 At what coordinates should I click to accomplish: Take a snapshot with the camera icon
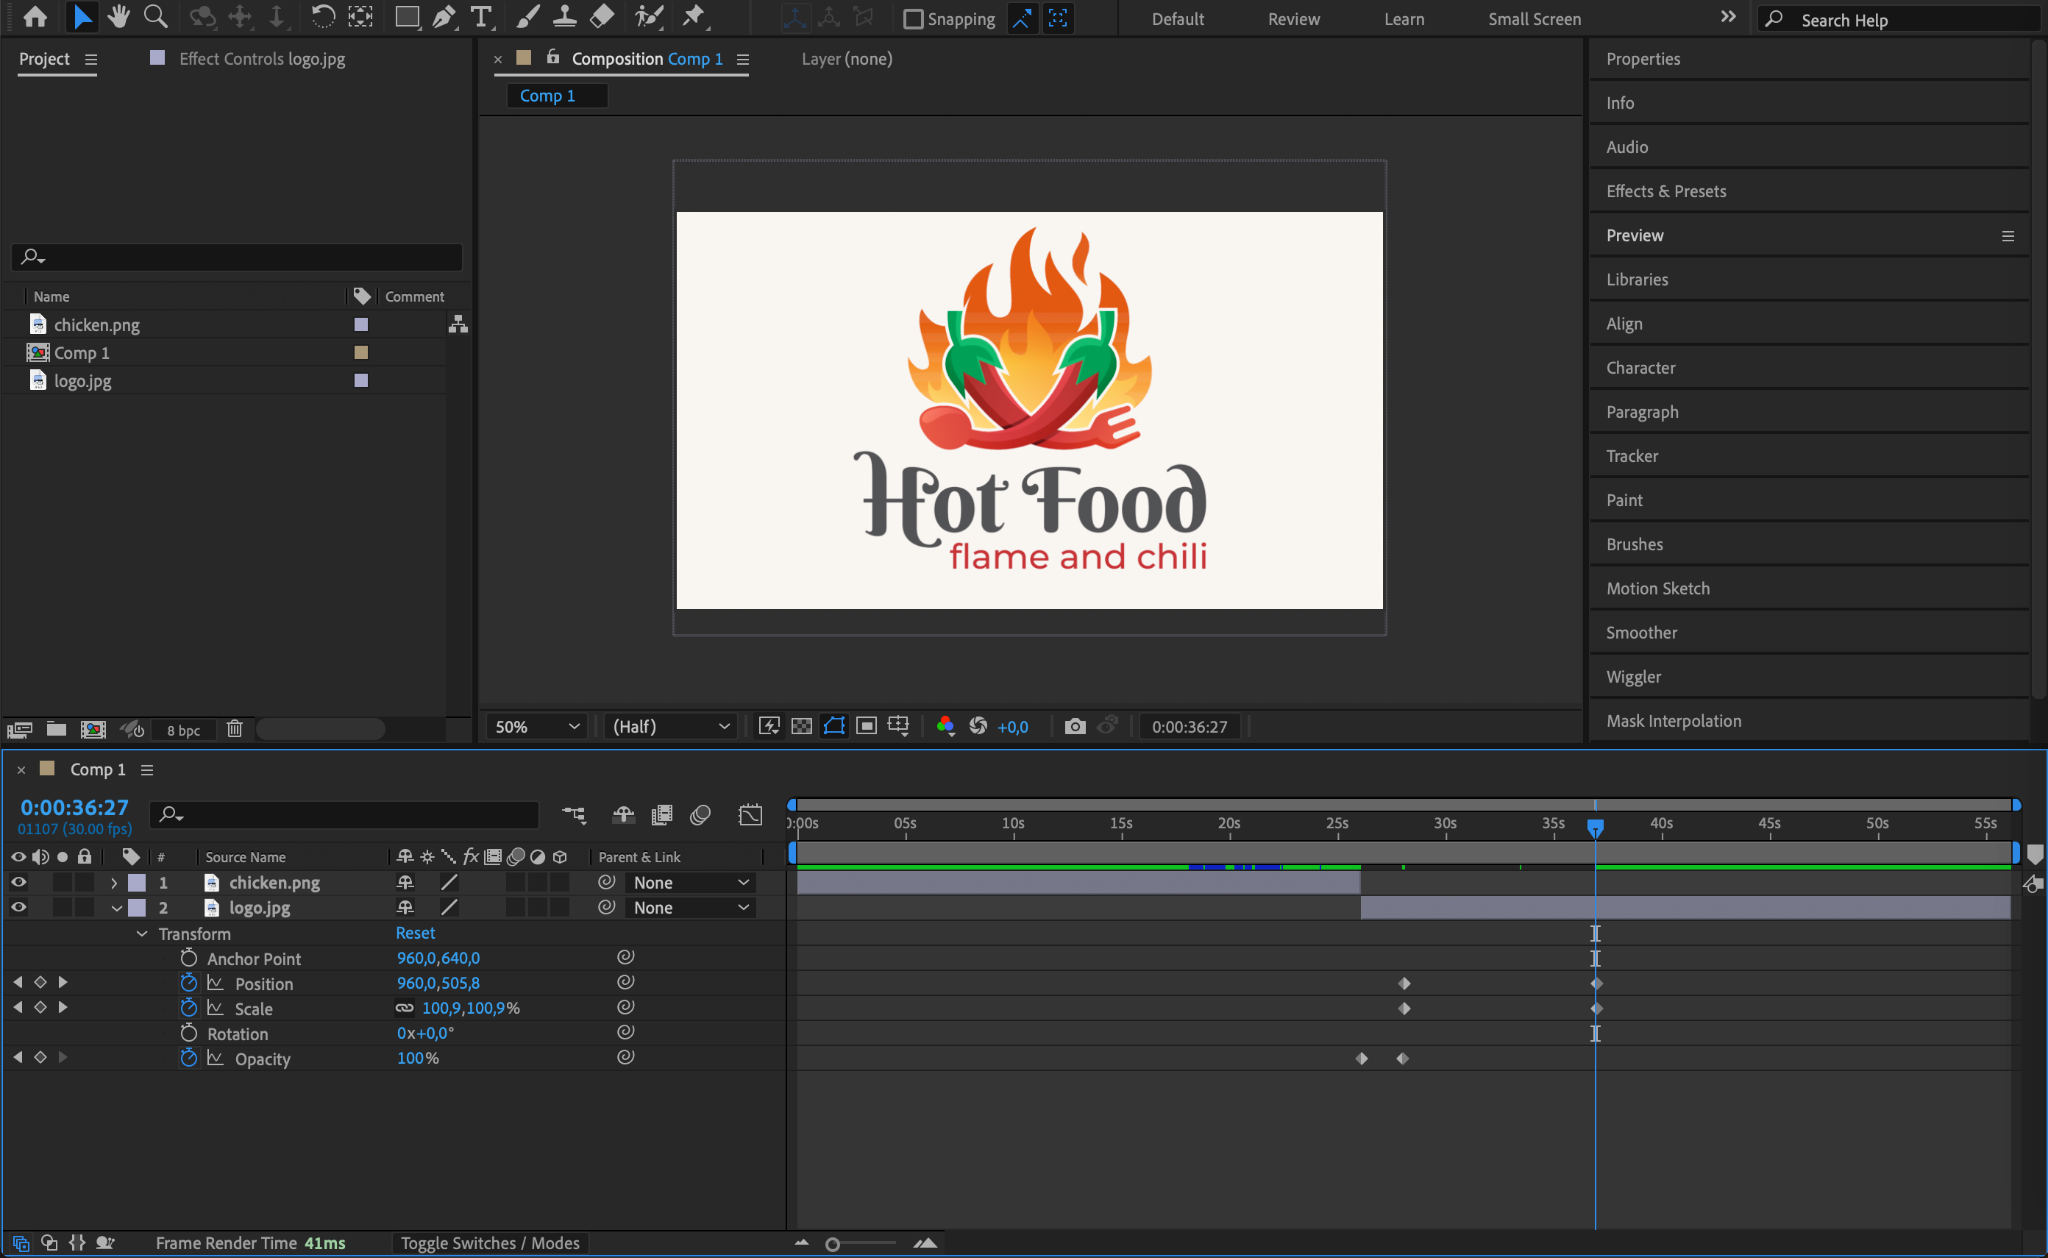pyautogui.click(x=1075, y=726)
